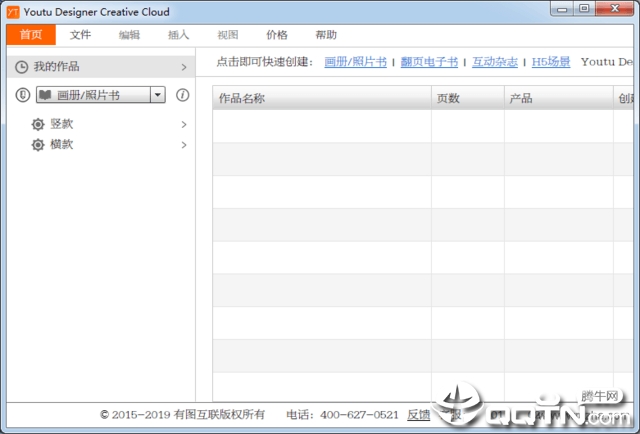Open the 价格 menu
The image size is (640, 434).
pyautogui.click(x=277, y=35)
